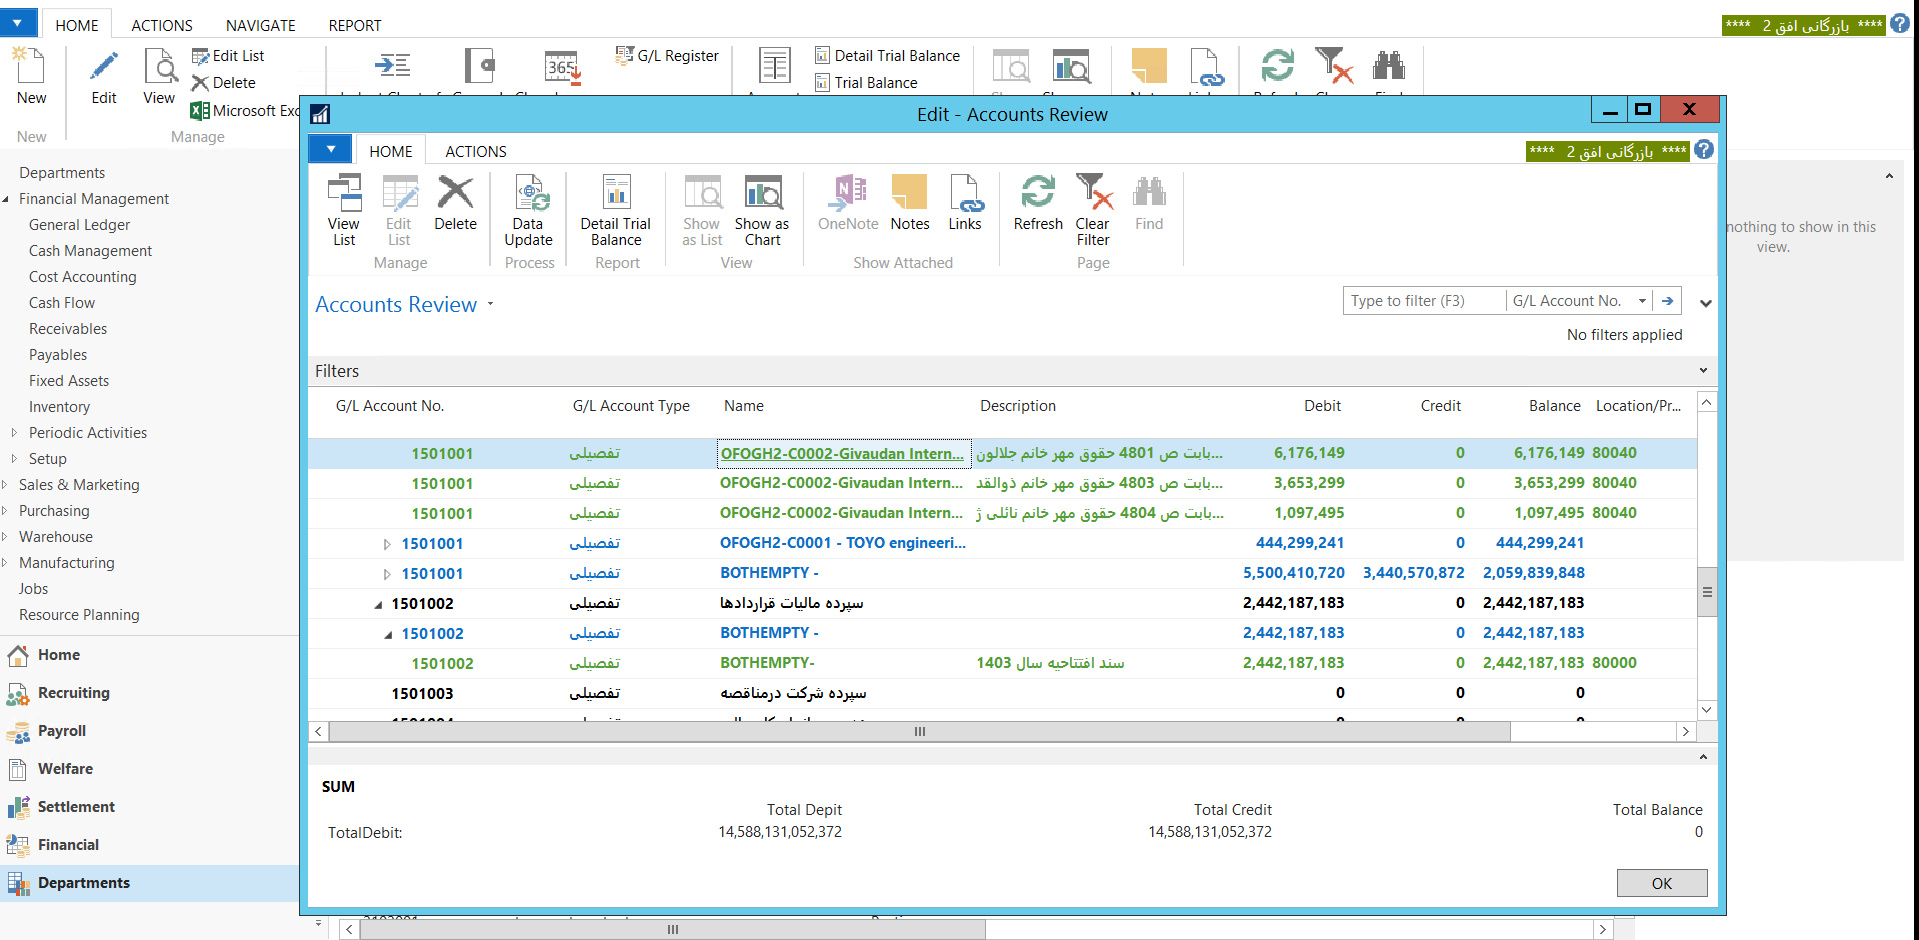The height and width of the screenshot is (940, 1919).
Task: Open Detail Trial Balance in main window ribbon
Action: (887, 56)
